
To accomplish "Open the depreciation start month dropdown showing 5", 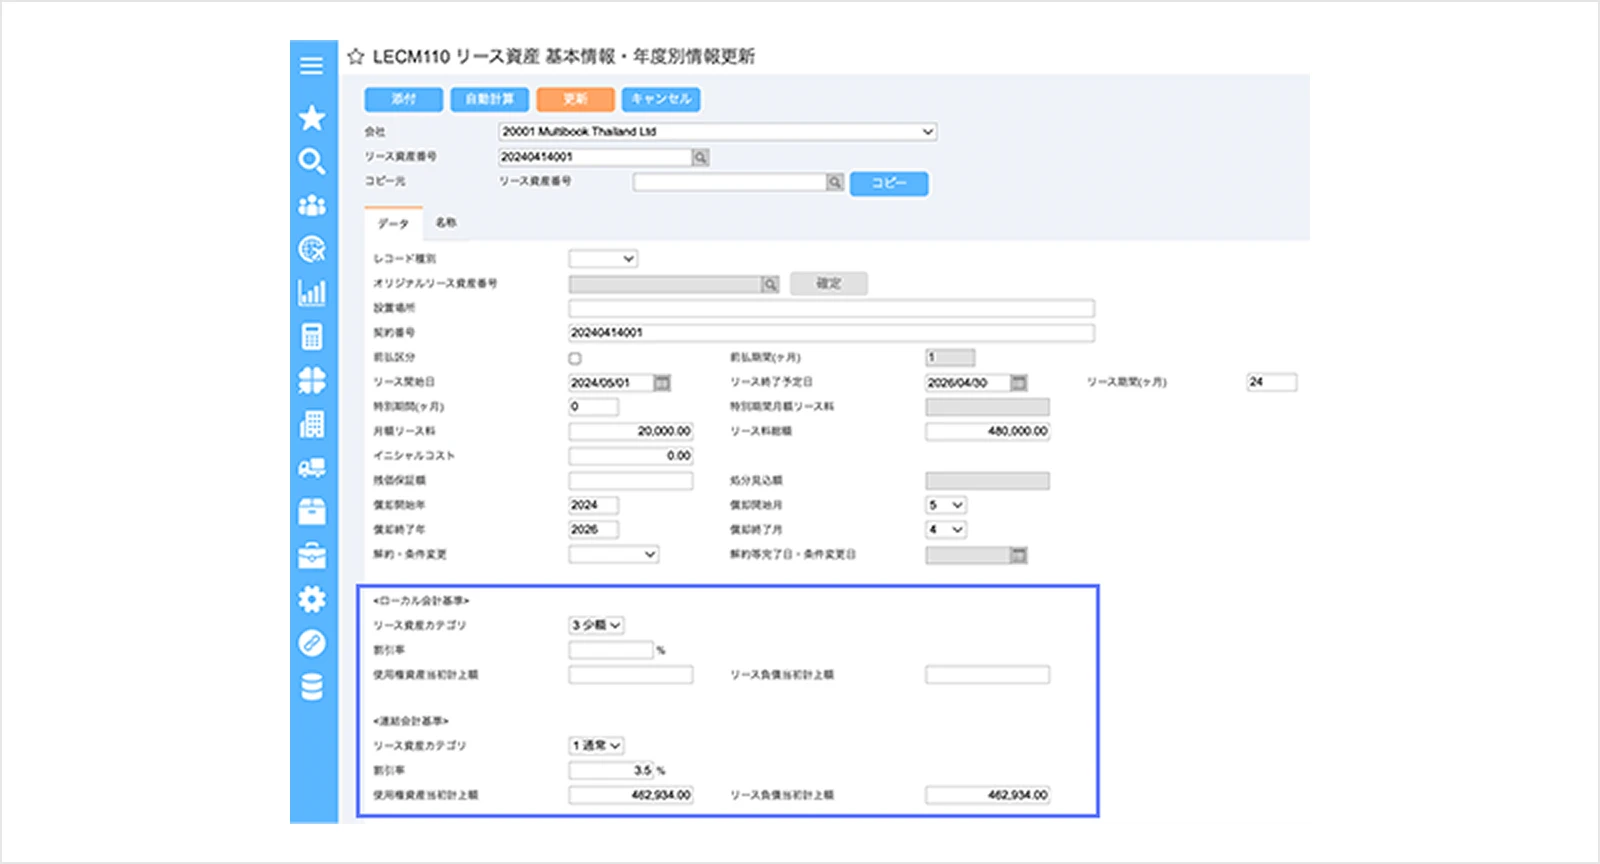I will (946, 505).
